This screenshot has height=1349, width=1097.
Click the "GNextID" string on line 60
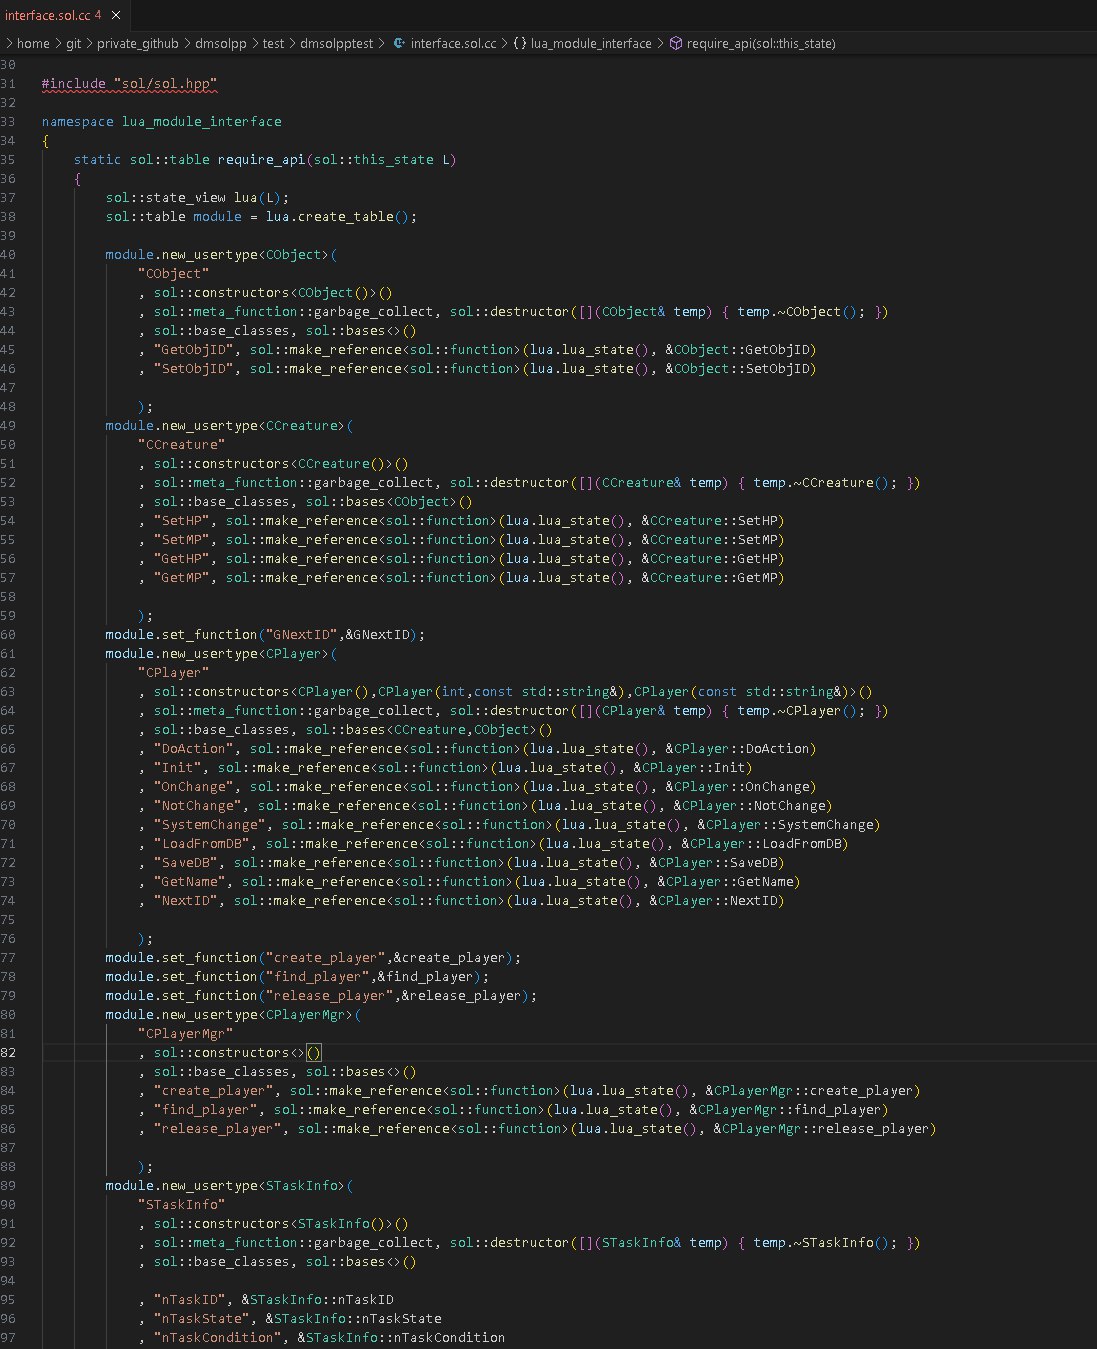coord(301,634)
